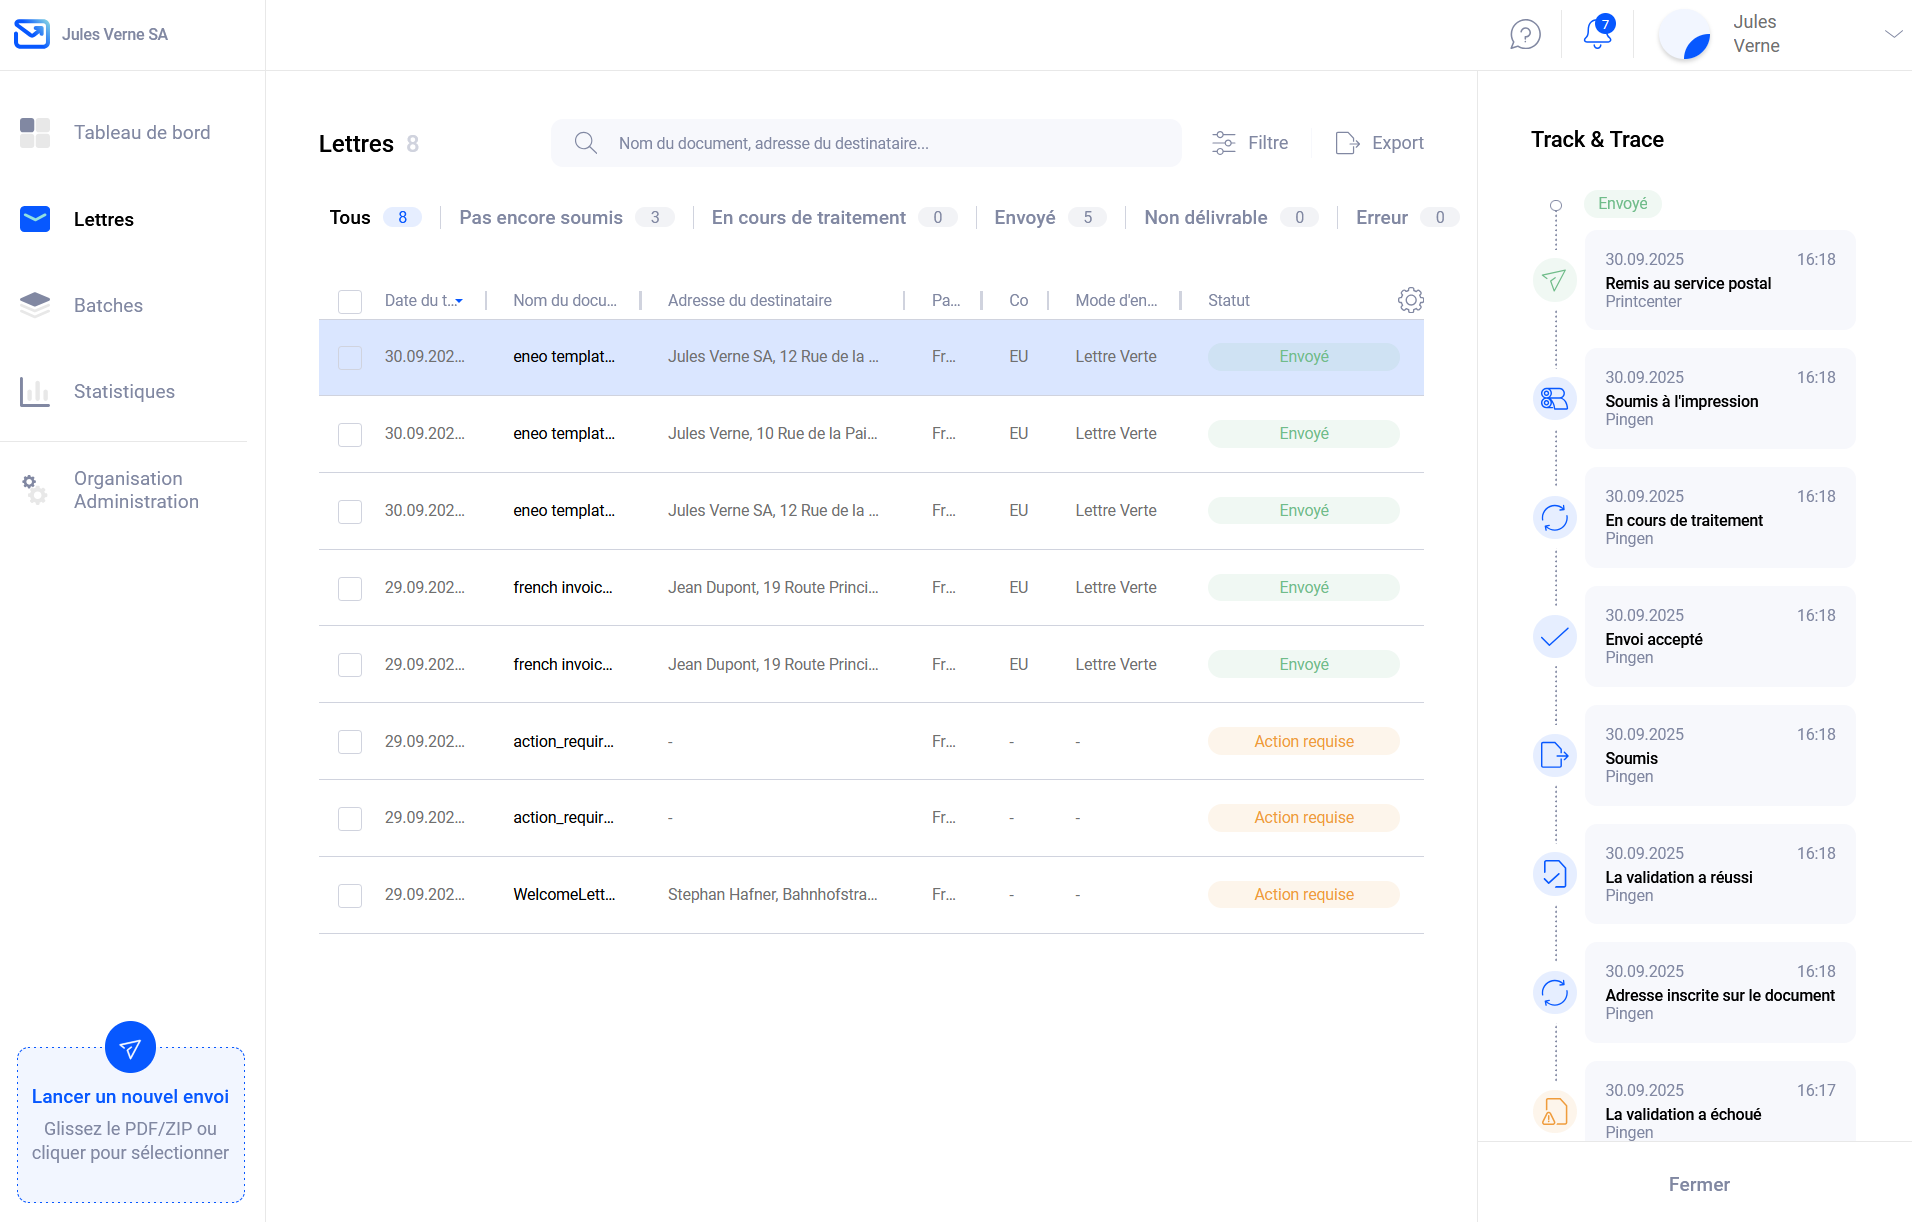Select checkbox for Jules Verne, 10 Rue letter
1912x1222 pixels.
coord(350,434)
